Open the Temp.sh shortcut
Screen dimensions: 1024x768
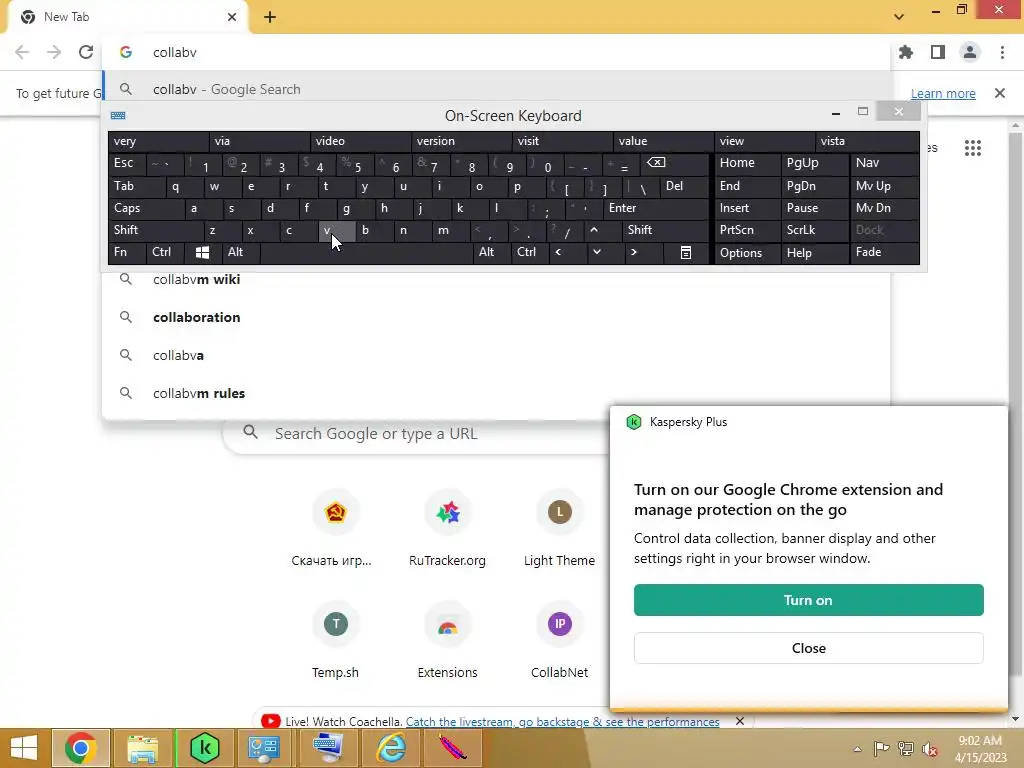point(335,640)
